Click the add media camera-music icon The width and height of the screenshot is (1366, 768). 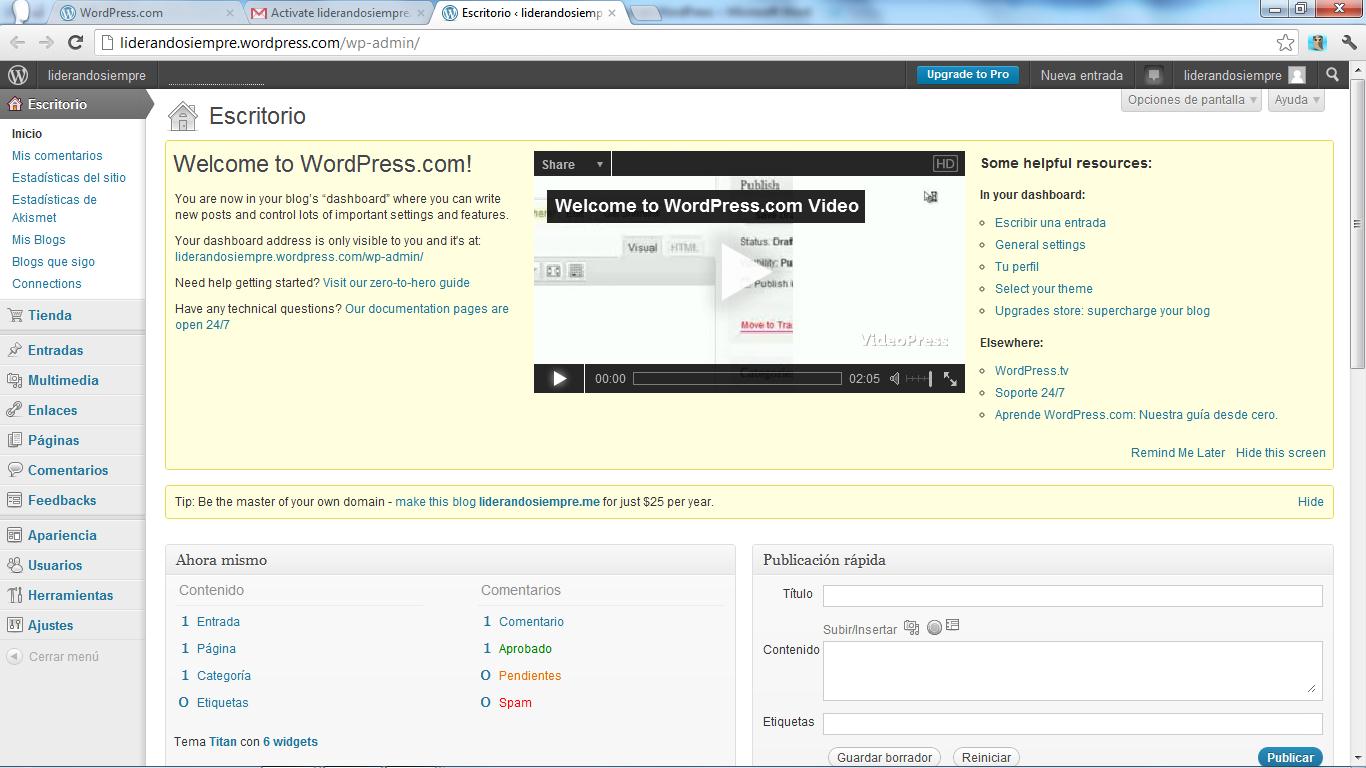(911, 627)
